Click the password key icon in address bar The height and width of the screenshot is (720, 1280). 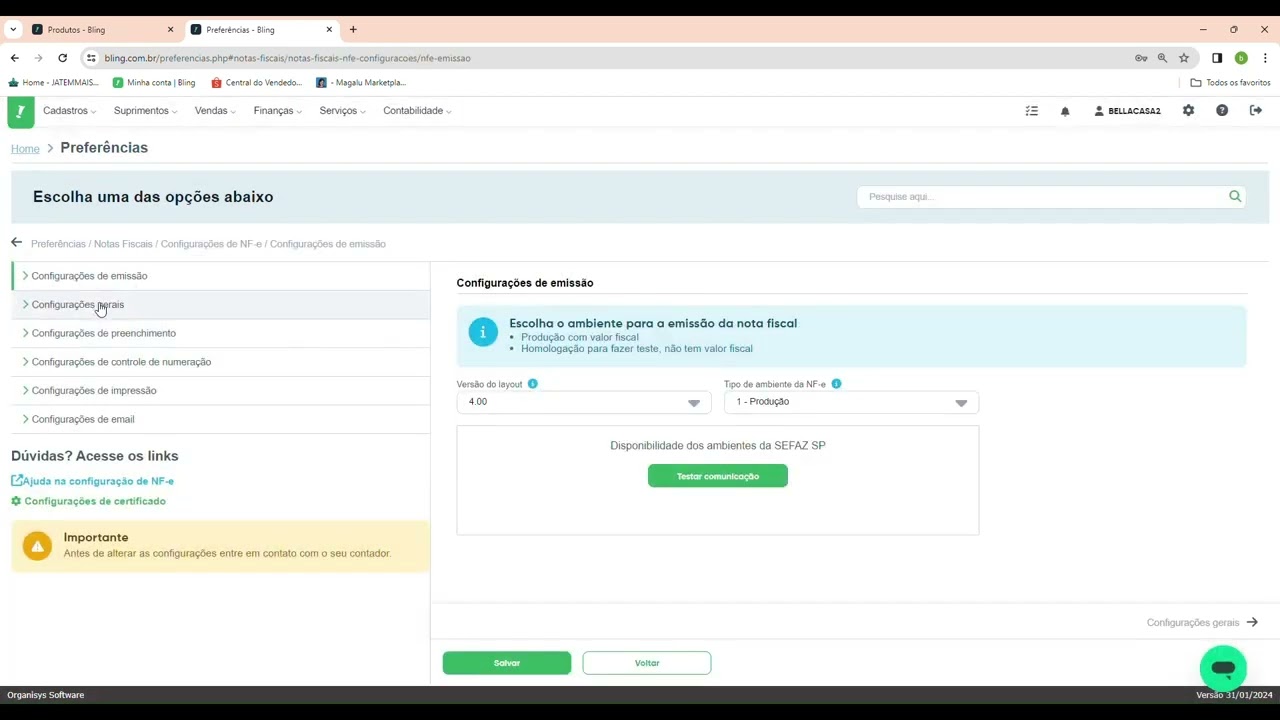click(x=1141, y=58)
